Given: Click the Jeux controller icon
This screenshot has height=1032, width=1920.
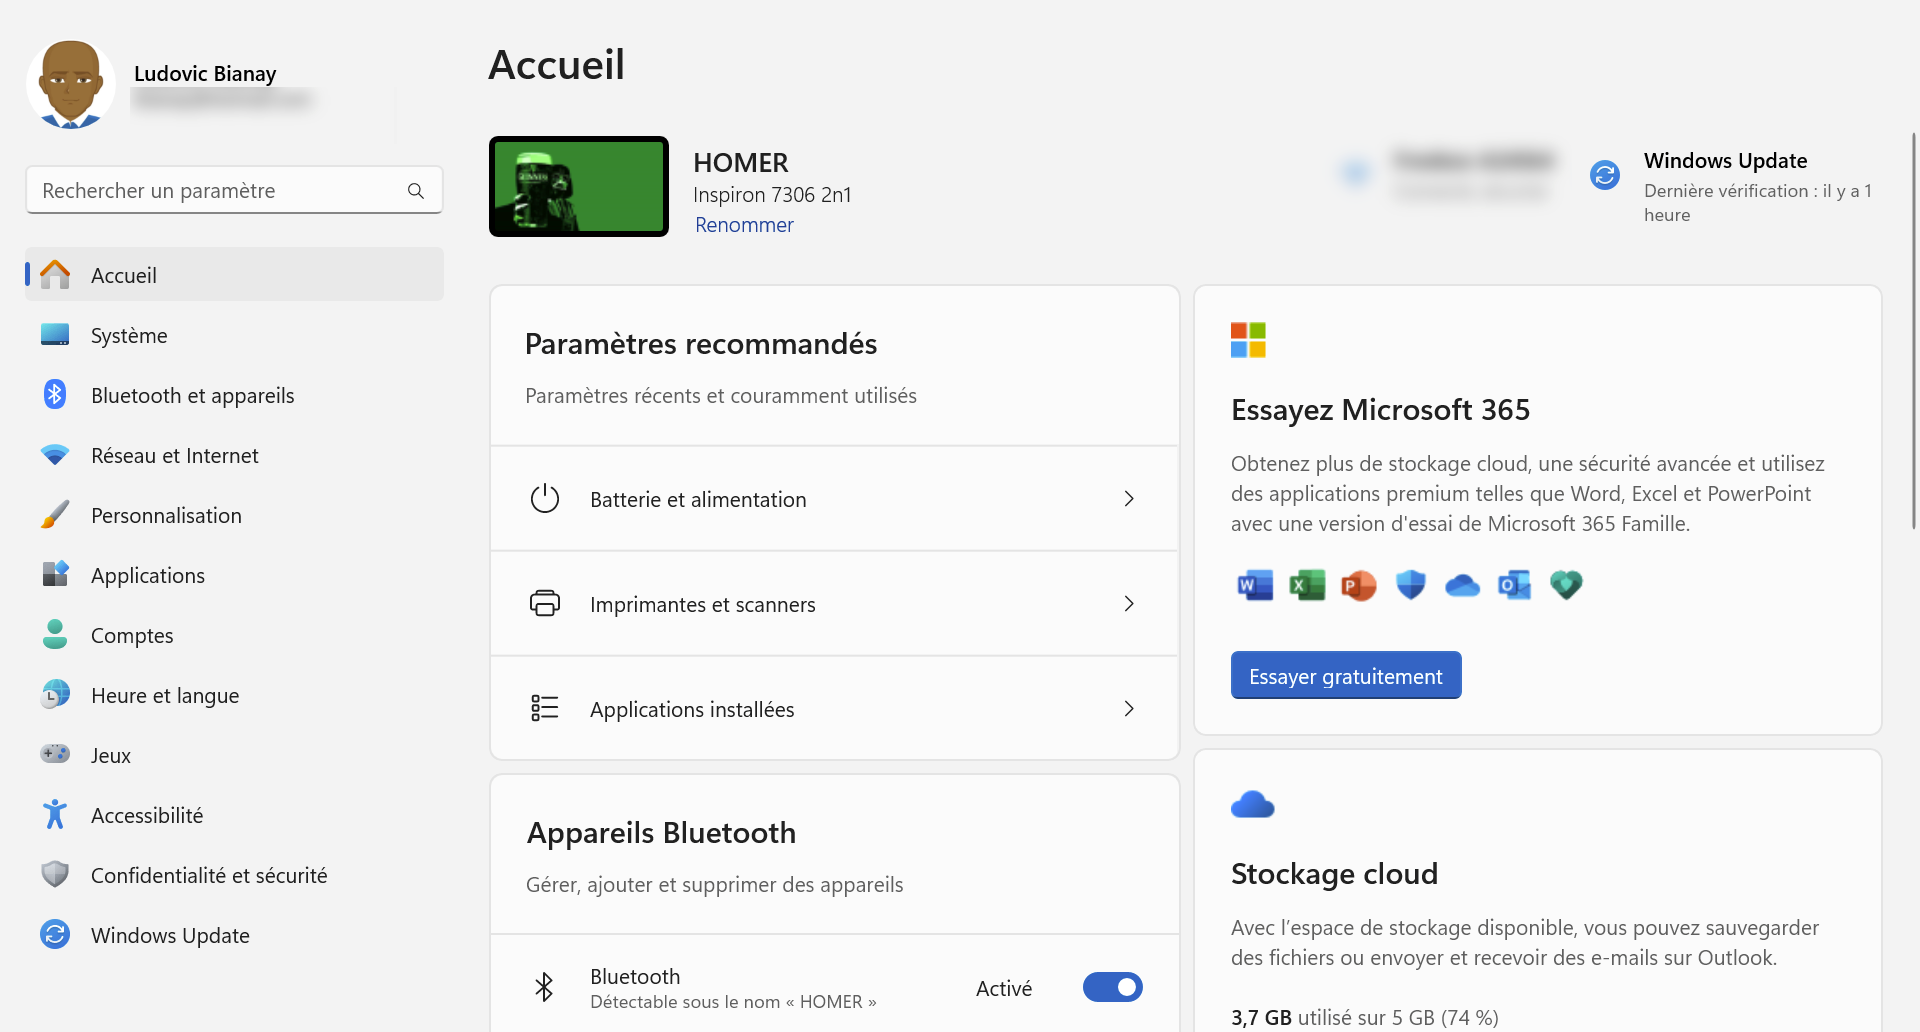Looking at the screenshot, I should coord(55,754).
